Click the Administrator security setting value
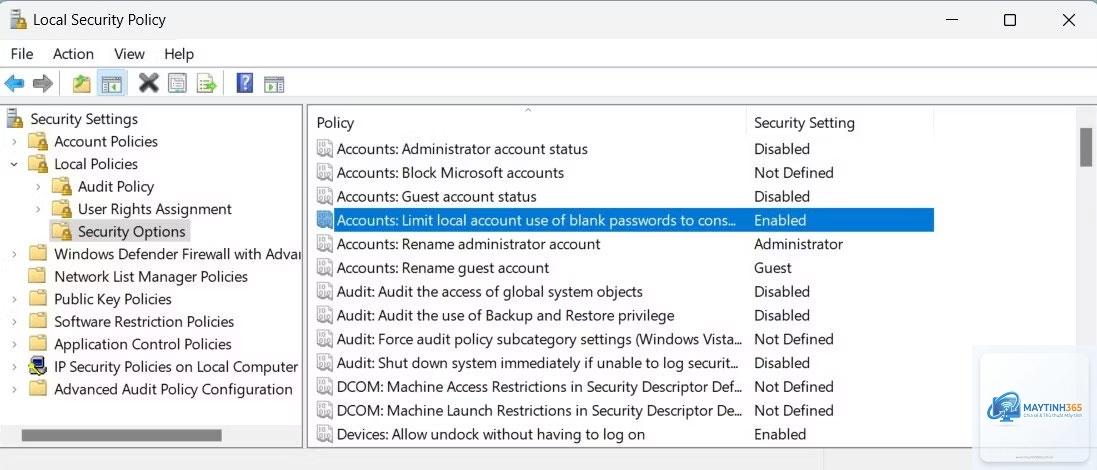Image resolution: width=1097 pixels, height=470 pixels. click(798, 244)
